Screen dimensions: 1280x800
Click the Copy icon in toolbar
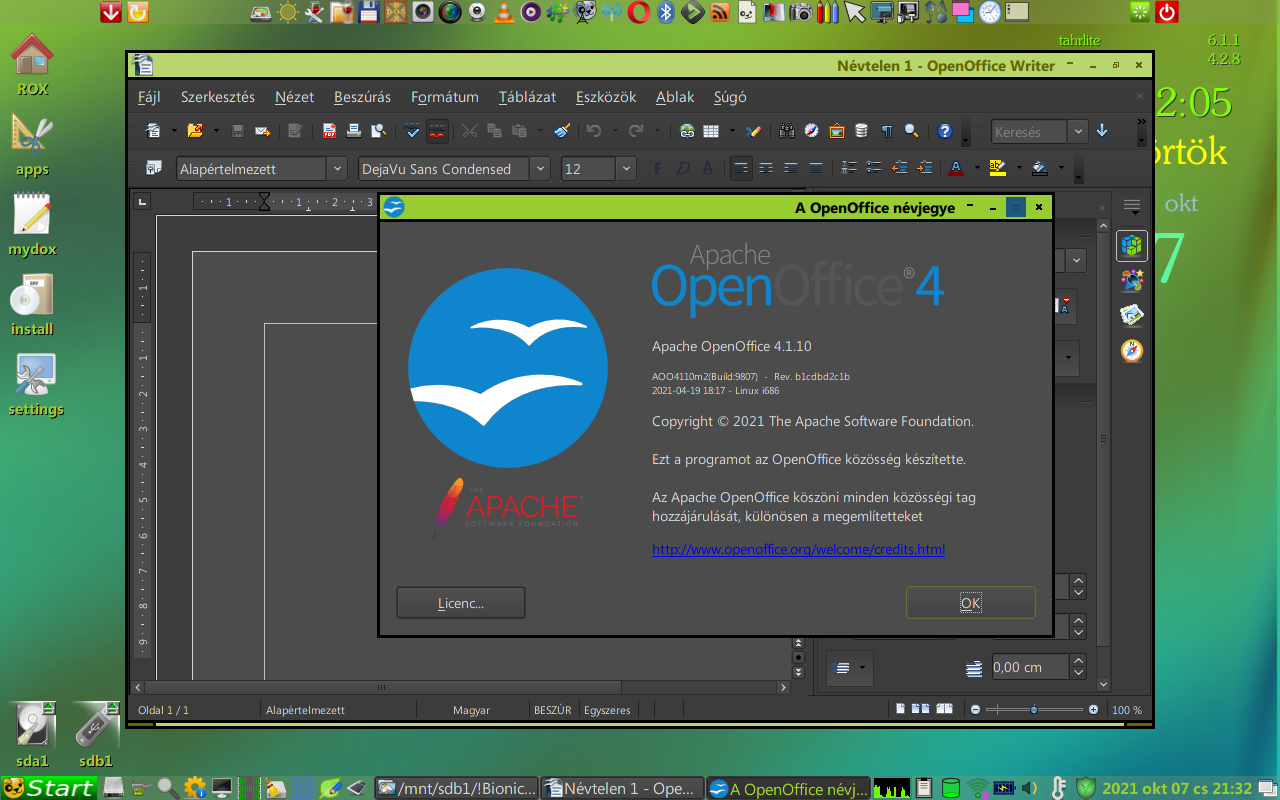494,131
